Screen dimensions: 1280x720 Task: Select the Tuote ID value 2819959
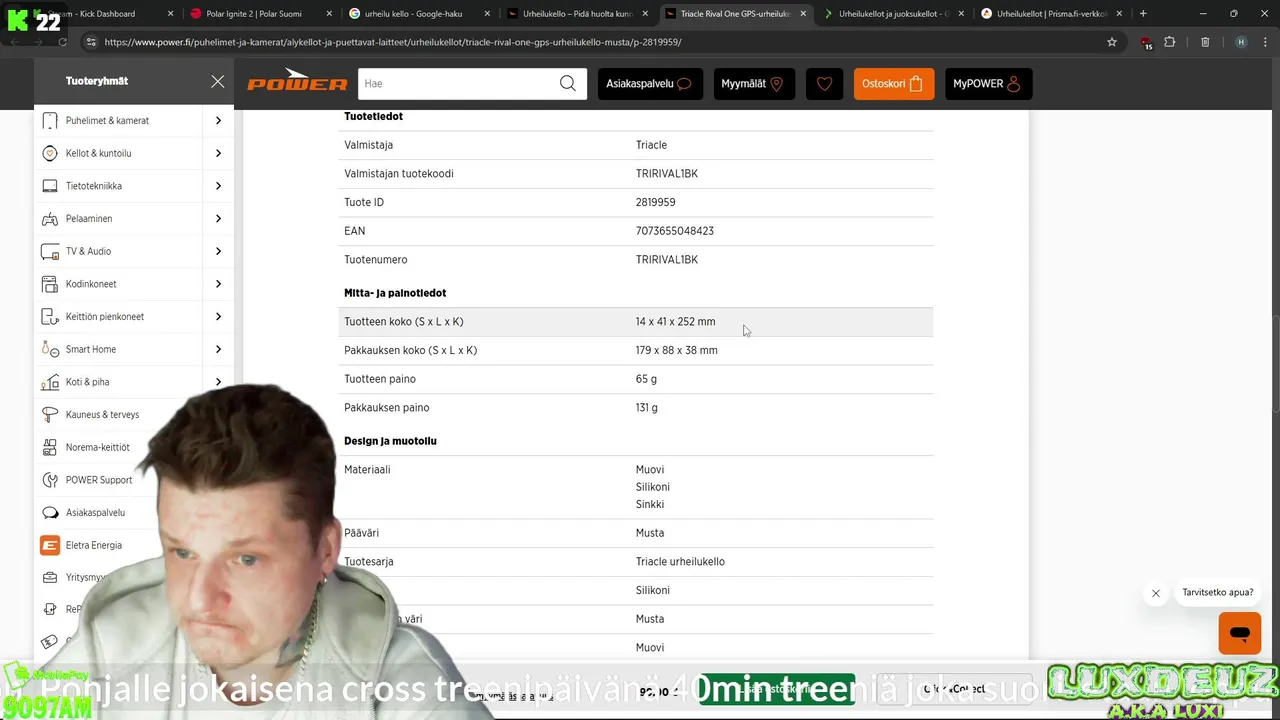click(x=656, y=203)
